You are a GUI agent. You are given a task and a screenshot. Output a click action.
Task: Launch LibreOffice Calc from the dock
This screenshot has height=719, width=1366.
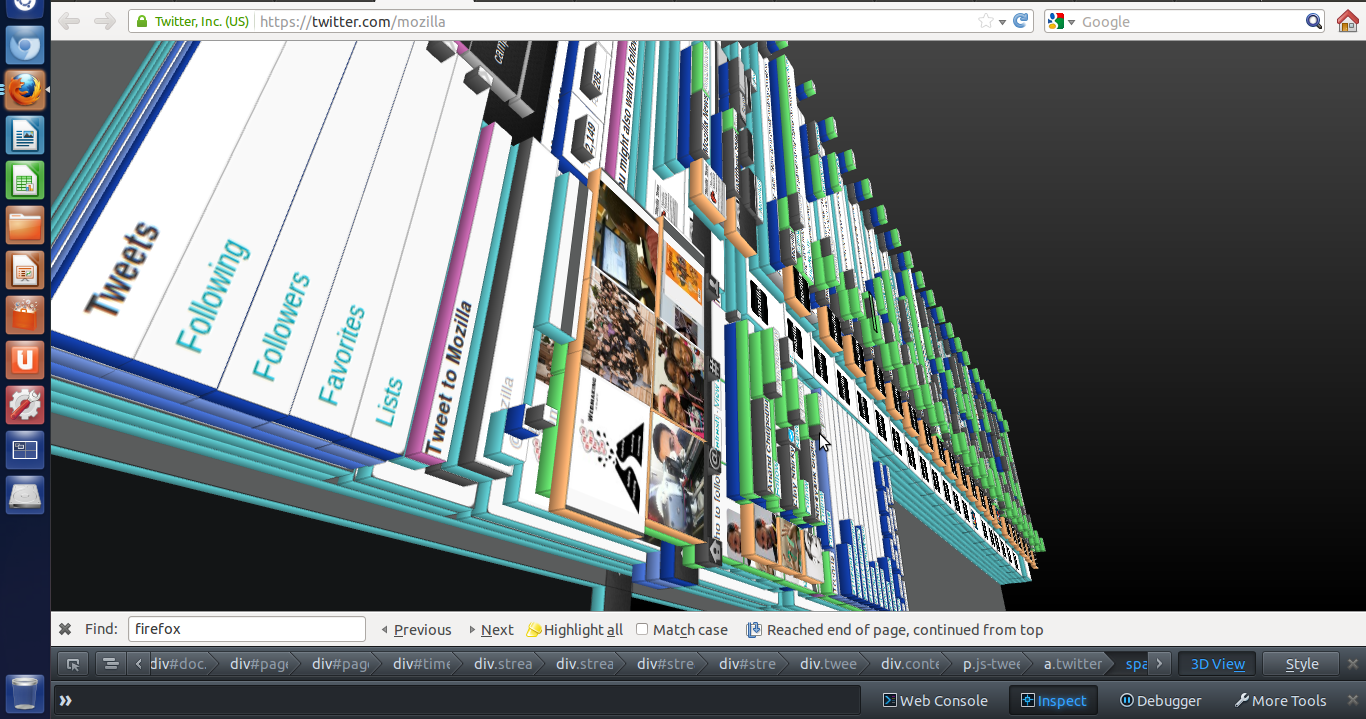point(25,181)
